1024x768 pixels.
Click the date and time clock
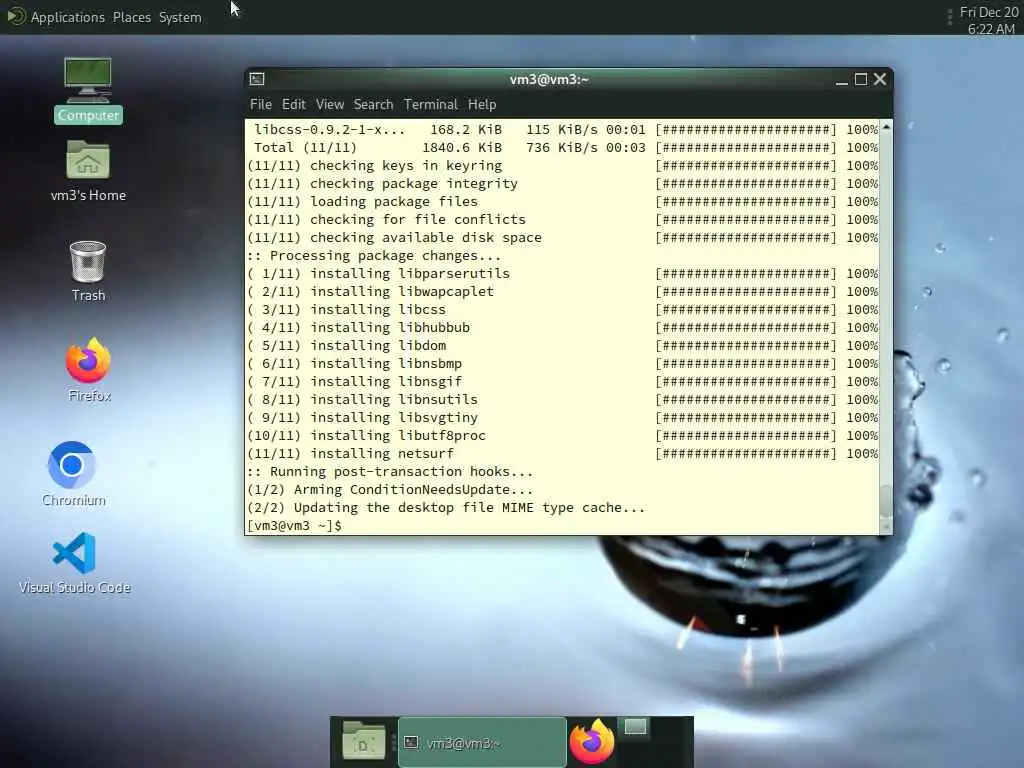(x=989, y=20)
